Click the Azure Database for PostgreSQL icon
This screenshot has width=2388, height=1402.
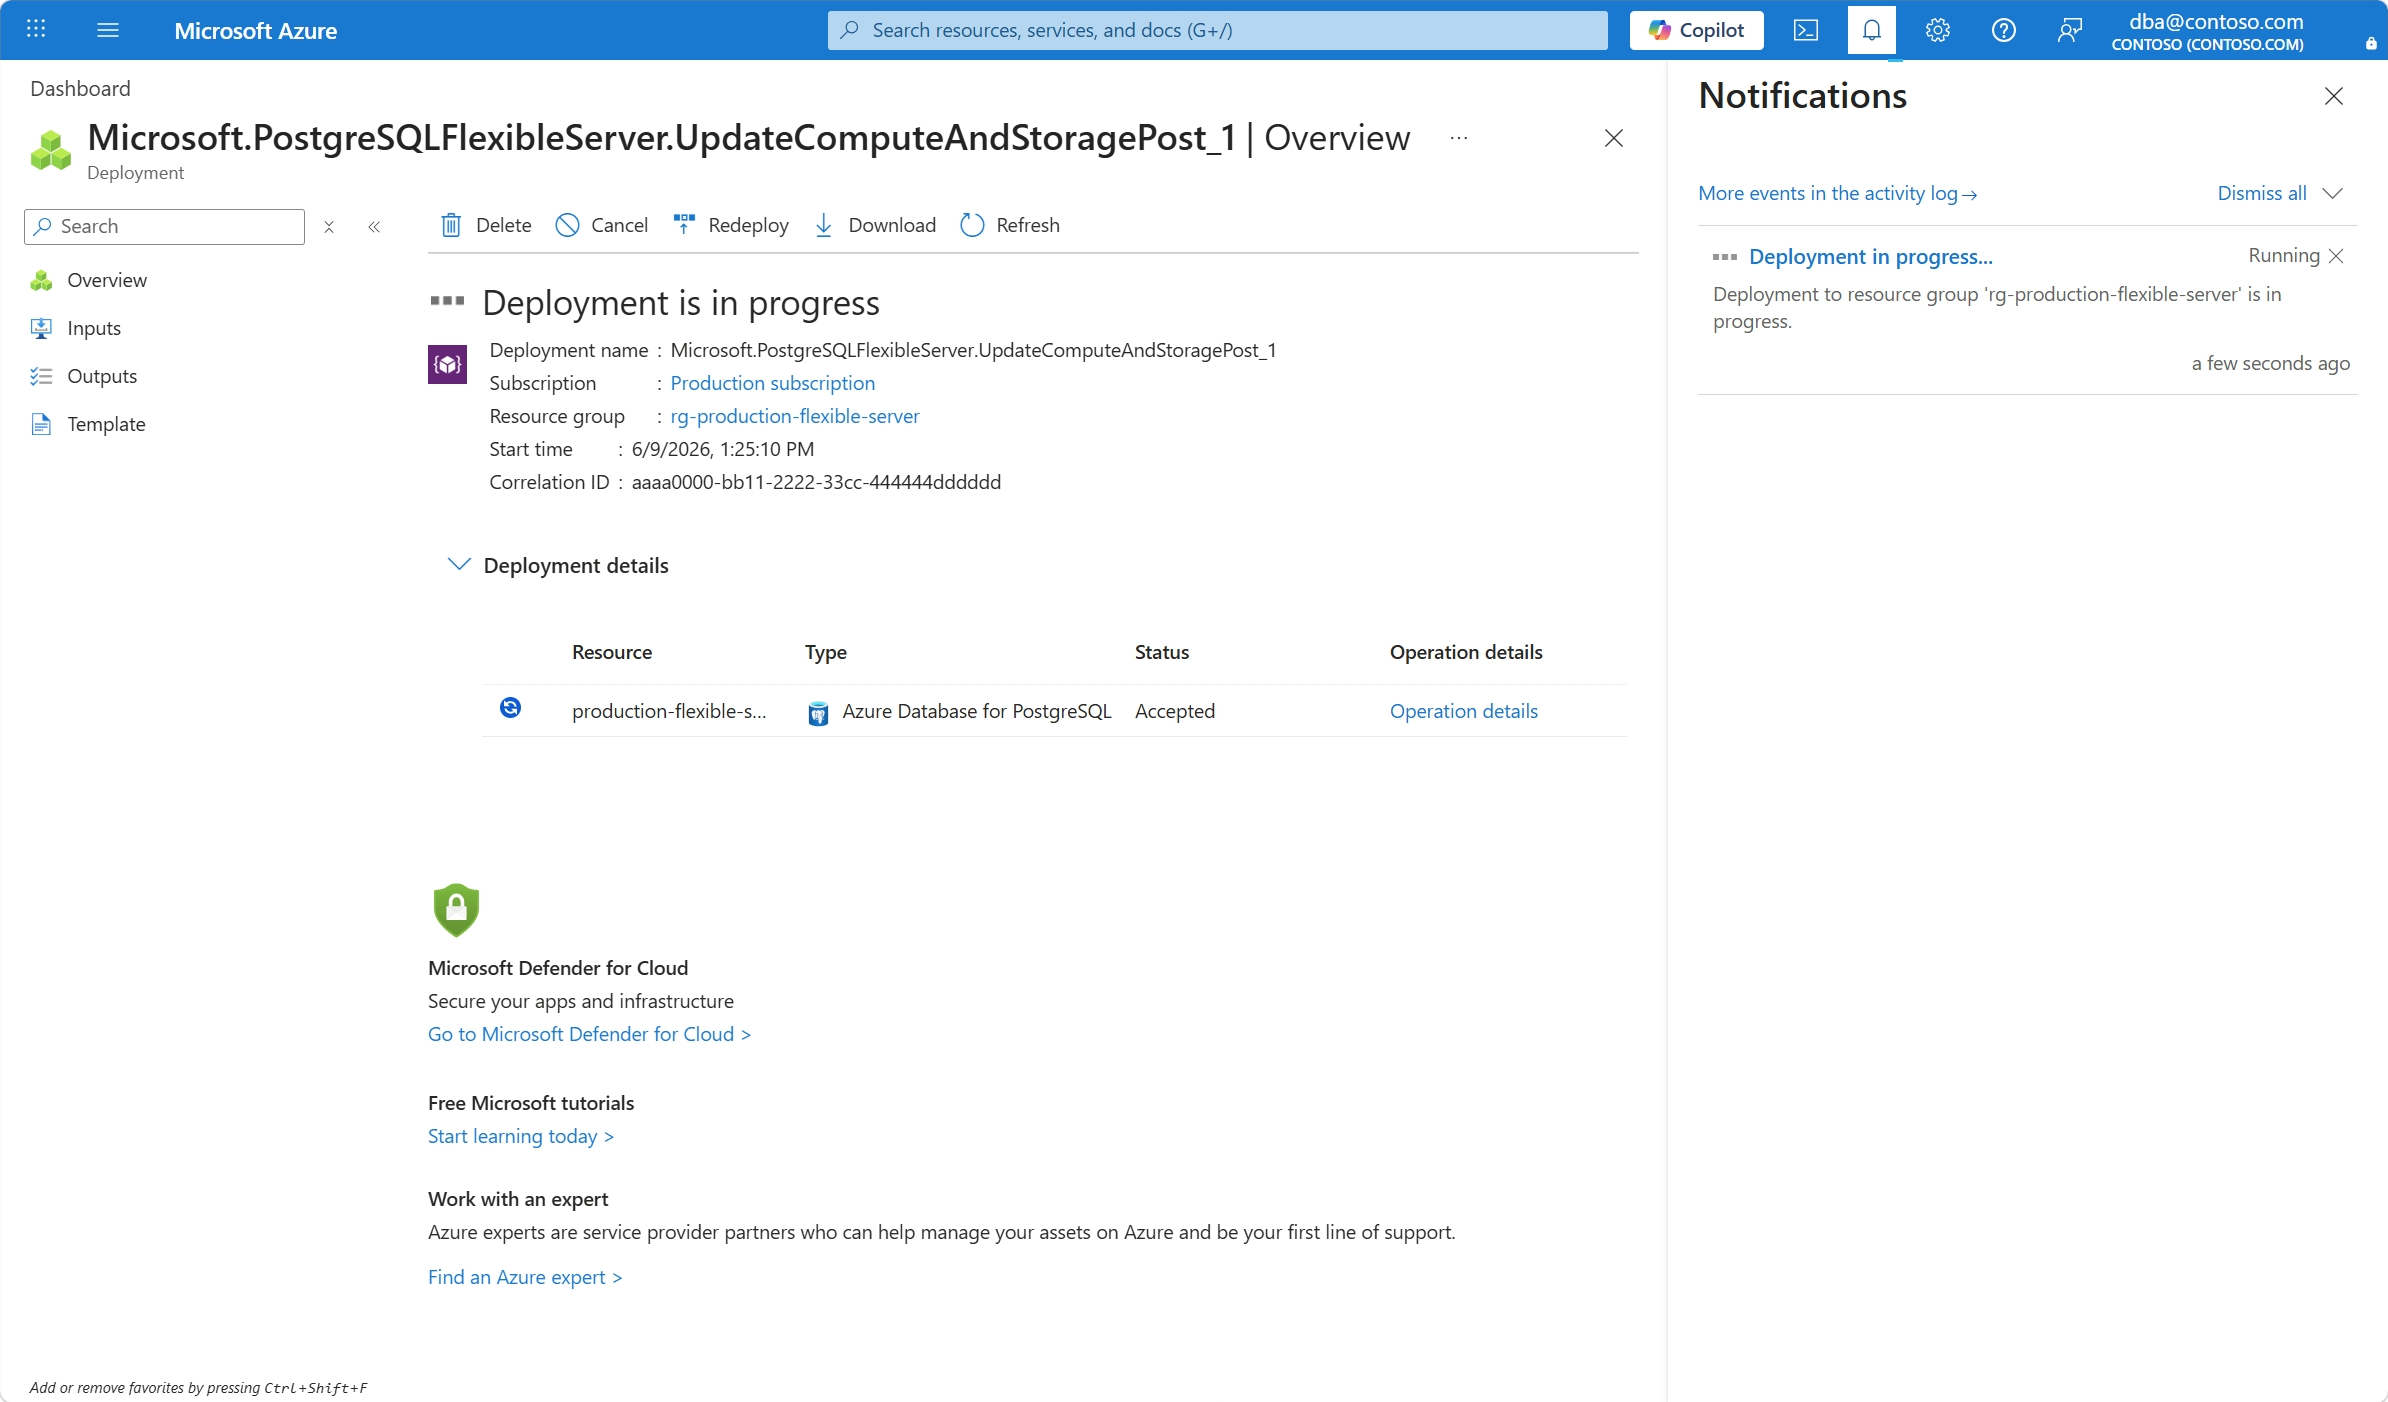pyautogui.click(x=818, y=712)
